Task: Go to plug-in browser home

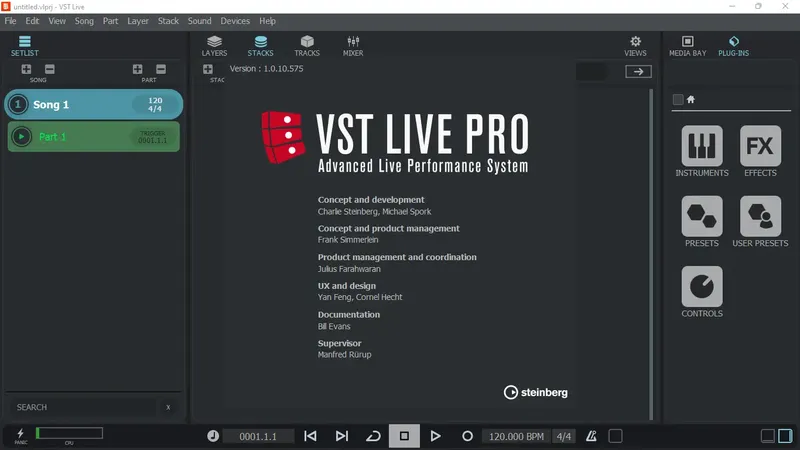Action: 691,99
